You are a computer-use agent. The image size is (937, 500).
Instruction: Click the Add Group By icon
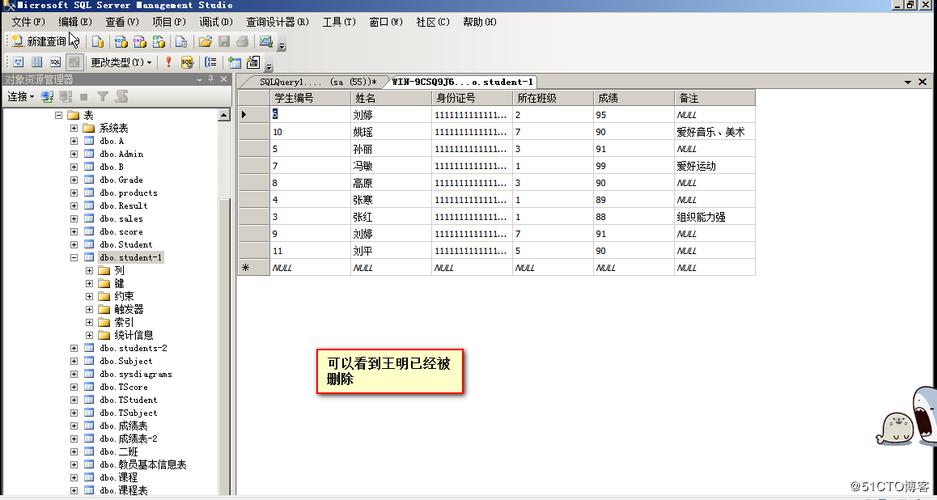(x=210, y=62)
